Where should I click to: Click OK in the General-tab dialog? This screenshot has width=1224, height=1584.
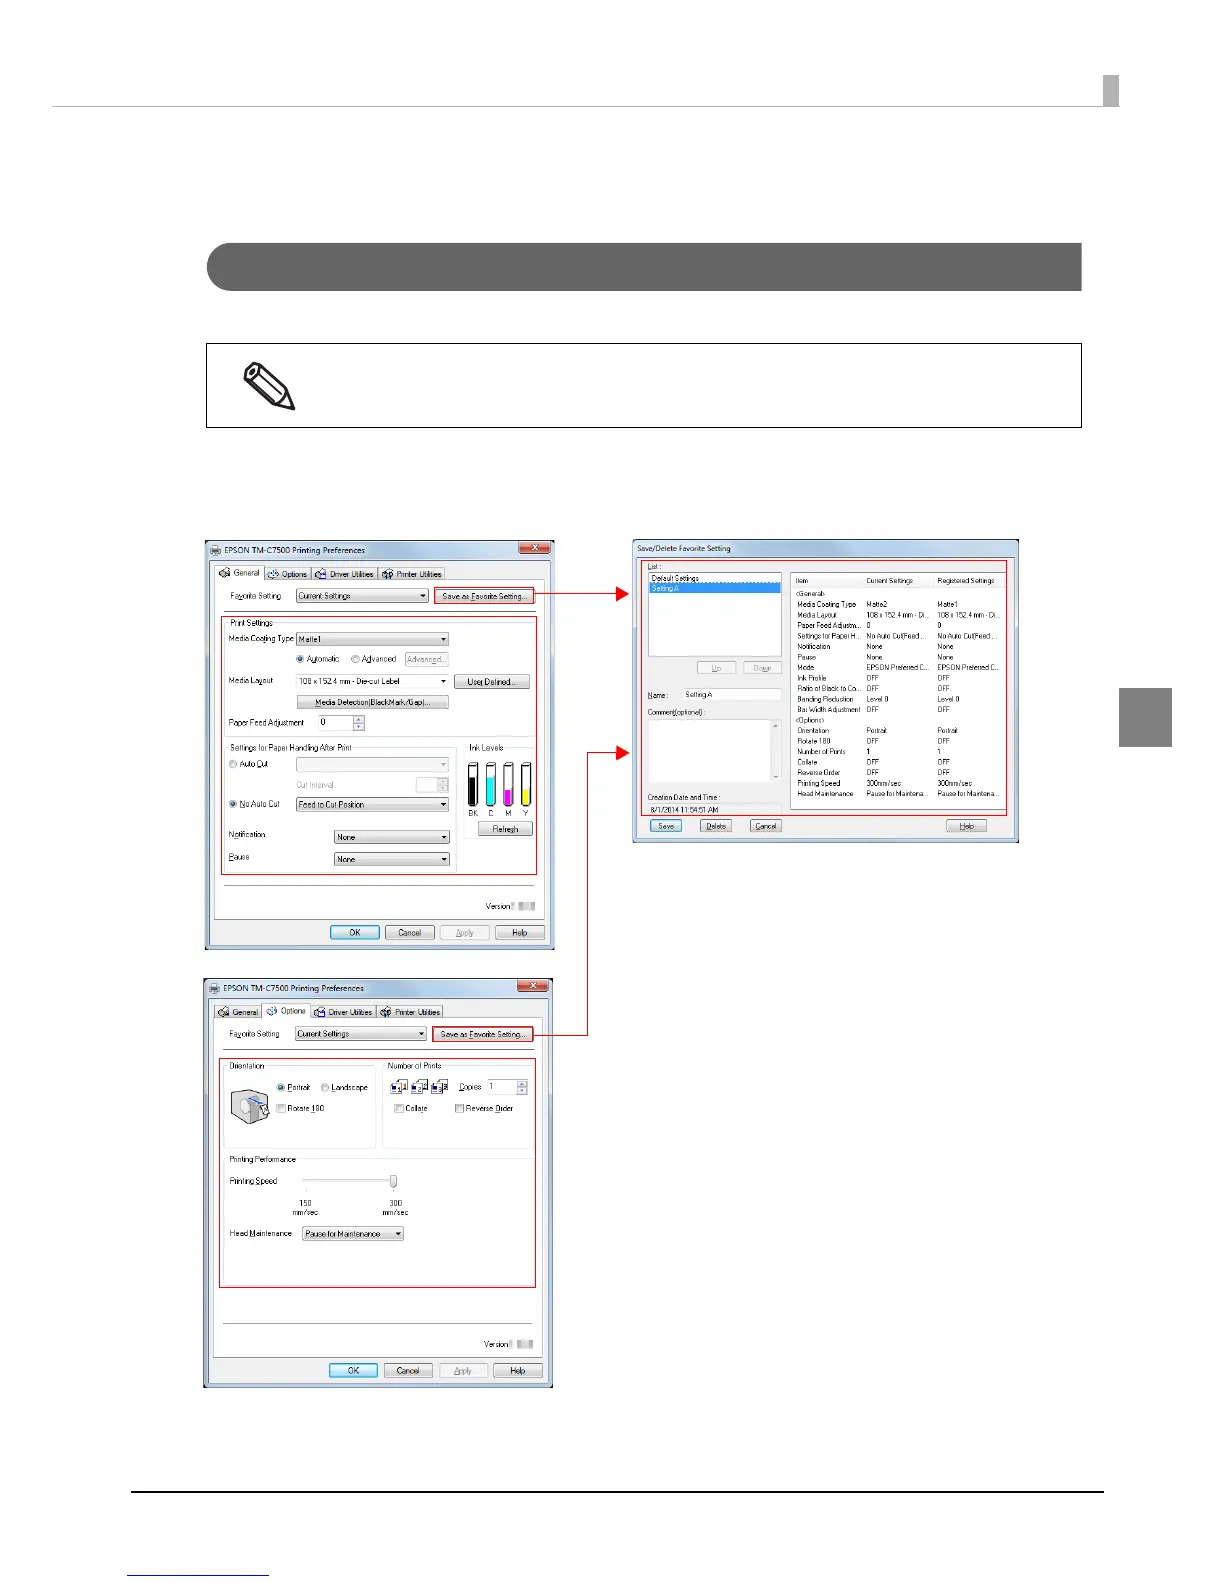[355, 932]
